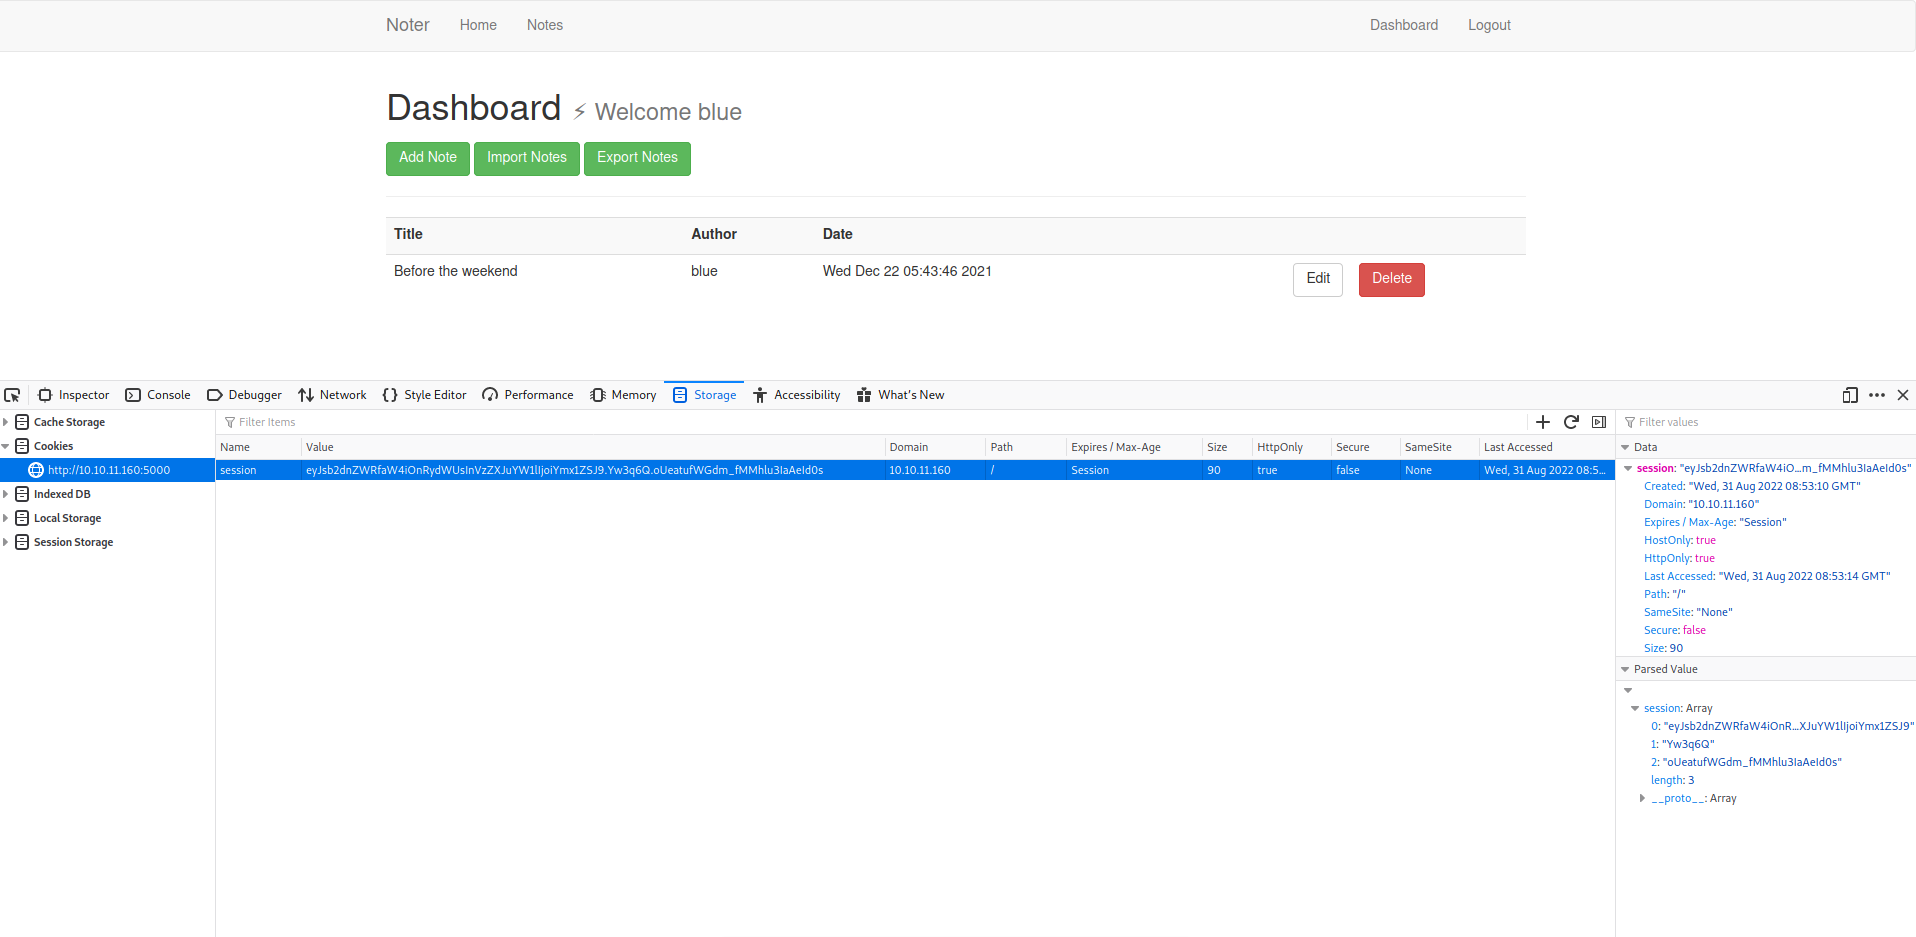Collapse the Cookies tree node
The height and width of the screenshot is (937, 1916).
6,446
